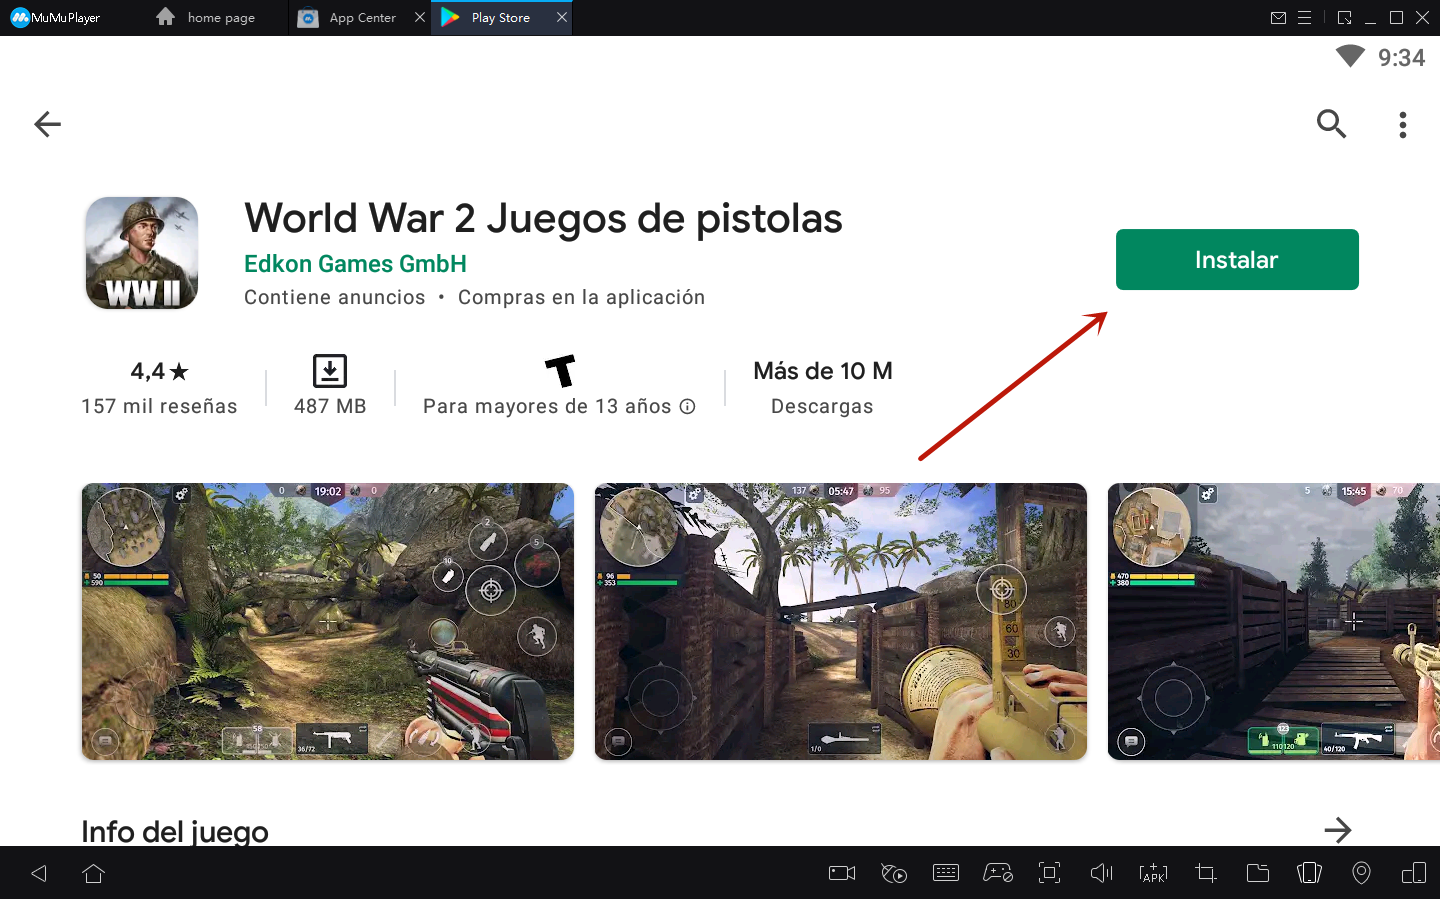The height and width of the screenshot is (899, 1440).
Task: Go back with the Play Store arrow
Action: coord(47,124)
